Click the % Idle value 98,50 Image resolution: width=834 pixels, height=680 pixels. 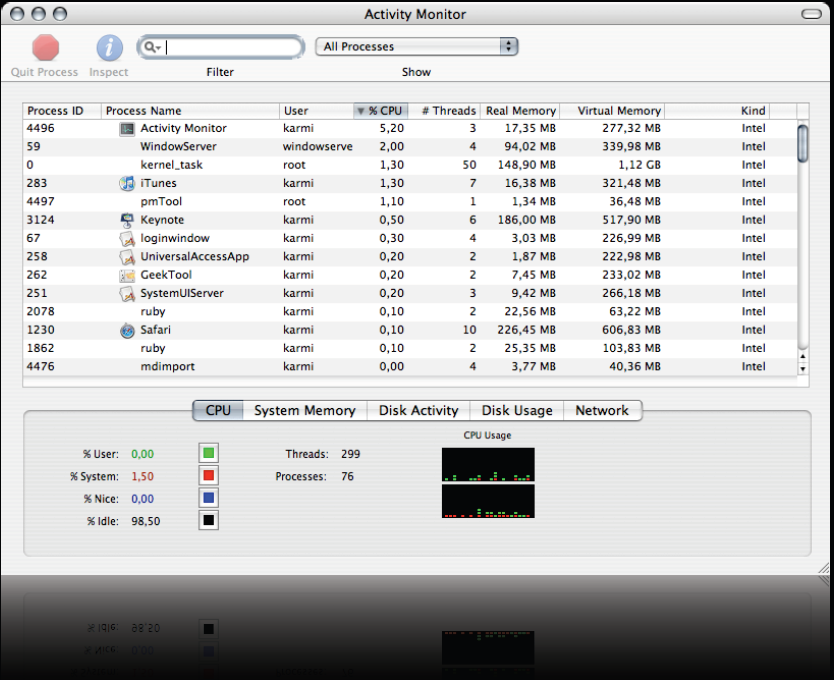[146, 521]
